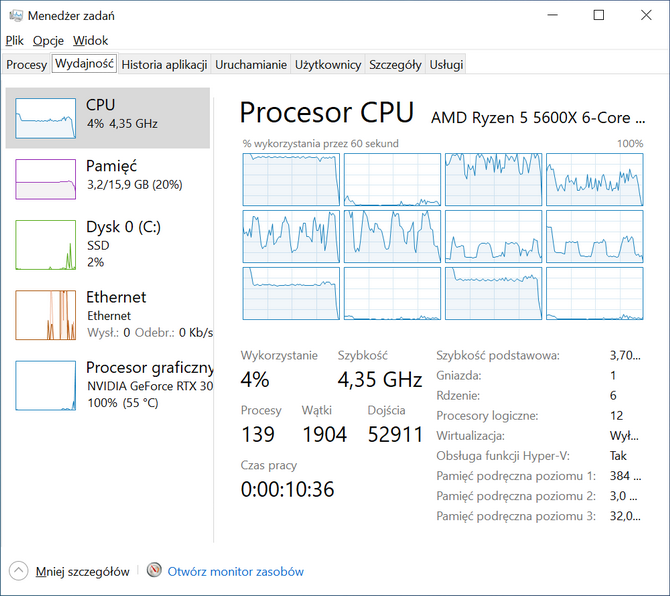Click the Ethernet Wysł.: 0 Odebr.: 0 Kb/s line
The height and width of the screenshot is (596, 670).
pyautogui.click(x=150, y=332)
